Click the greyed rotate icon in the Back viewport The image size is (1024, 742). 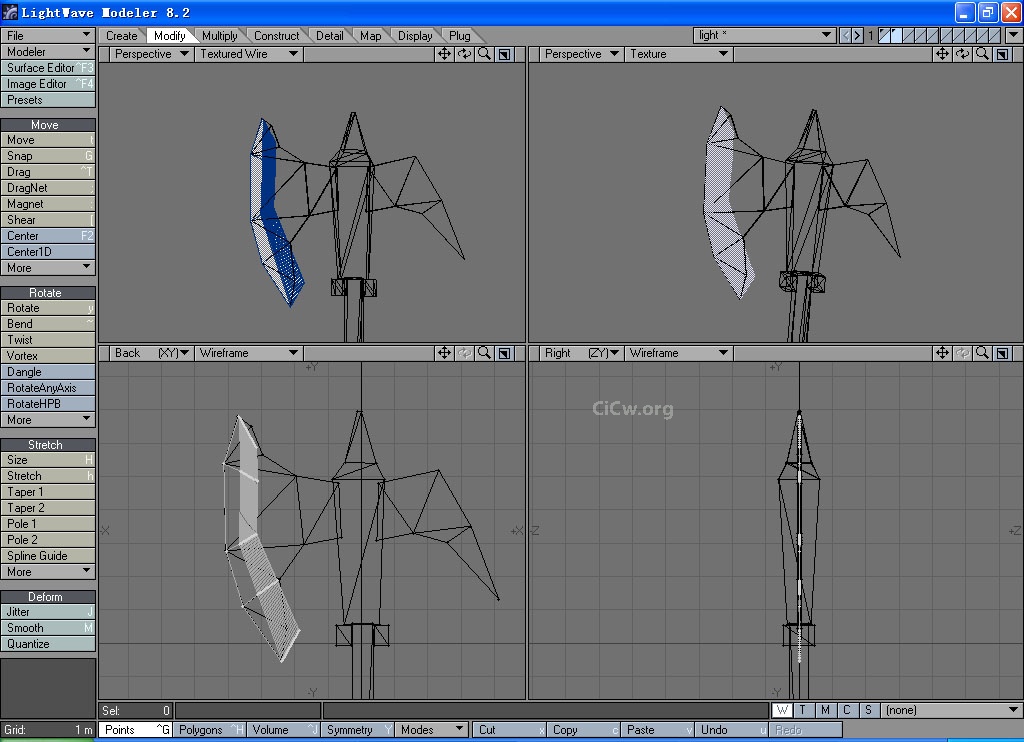click(464, 353)
